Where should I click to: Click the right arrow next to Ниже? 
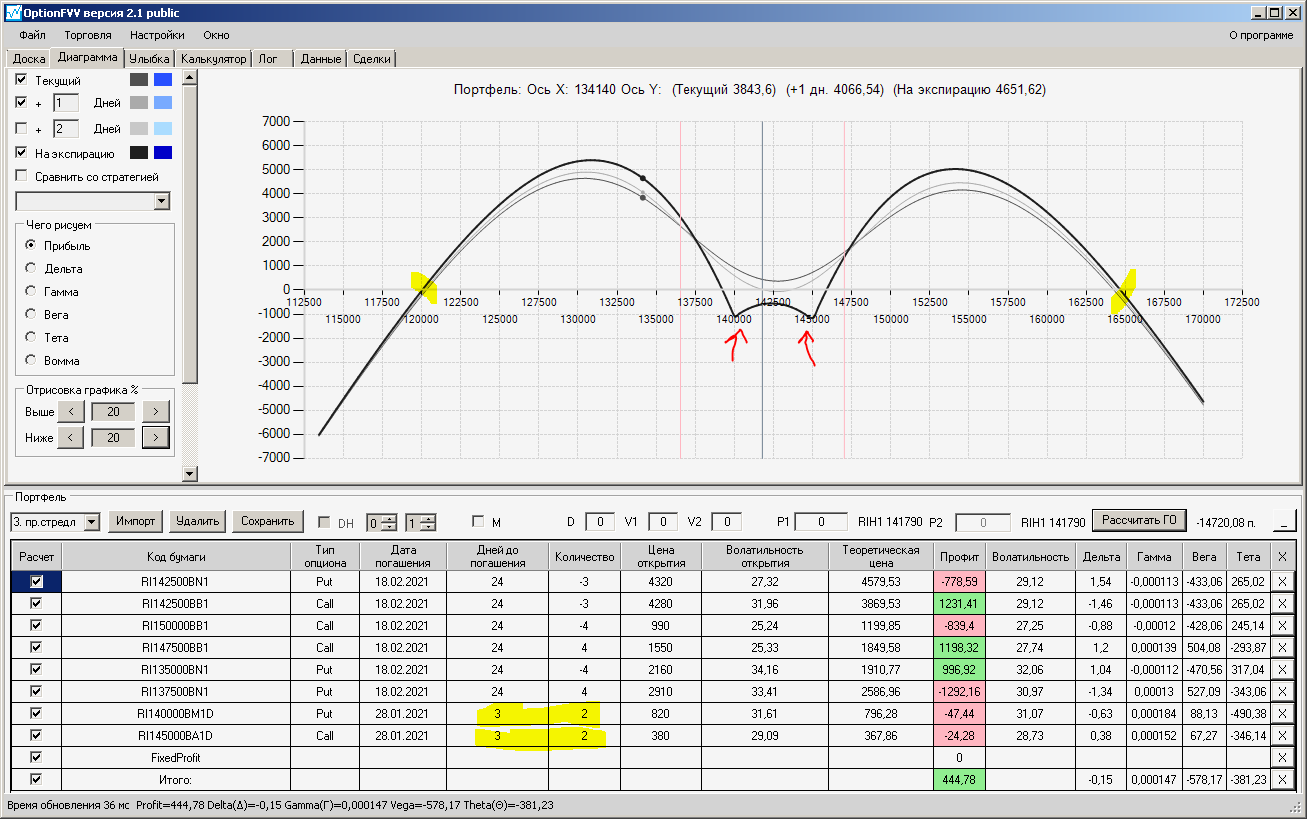[156, 437]
